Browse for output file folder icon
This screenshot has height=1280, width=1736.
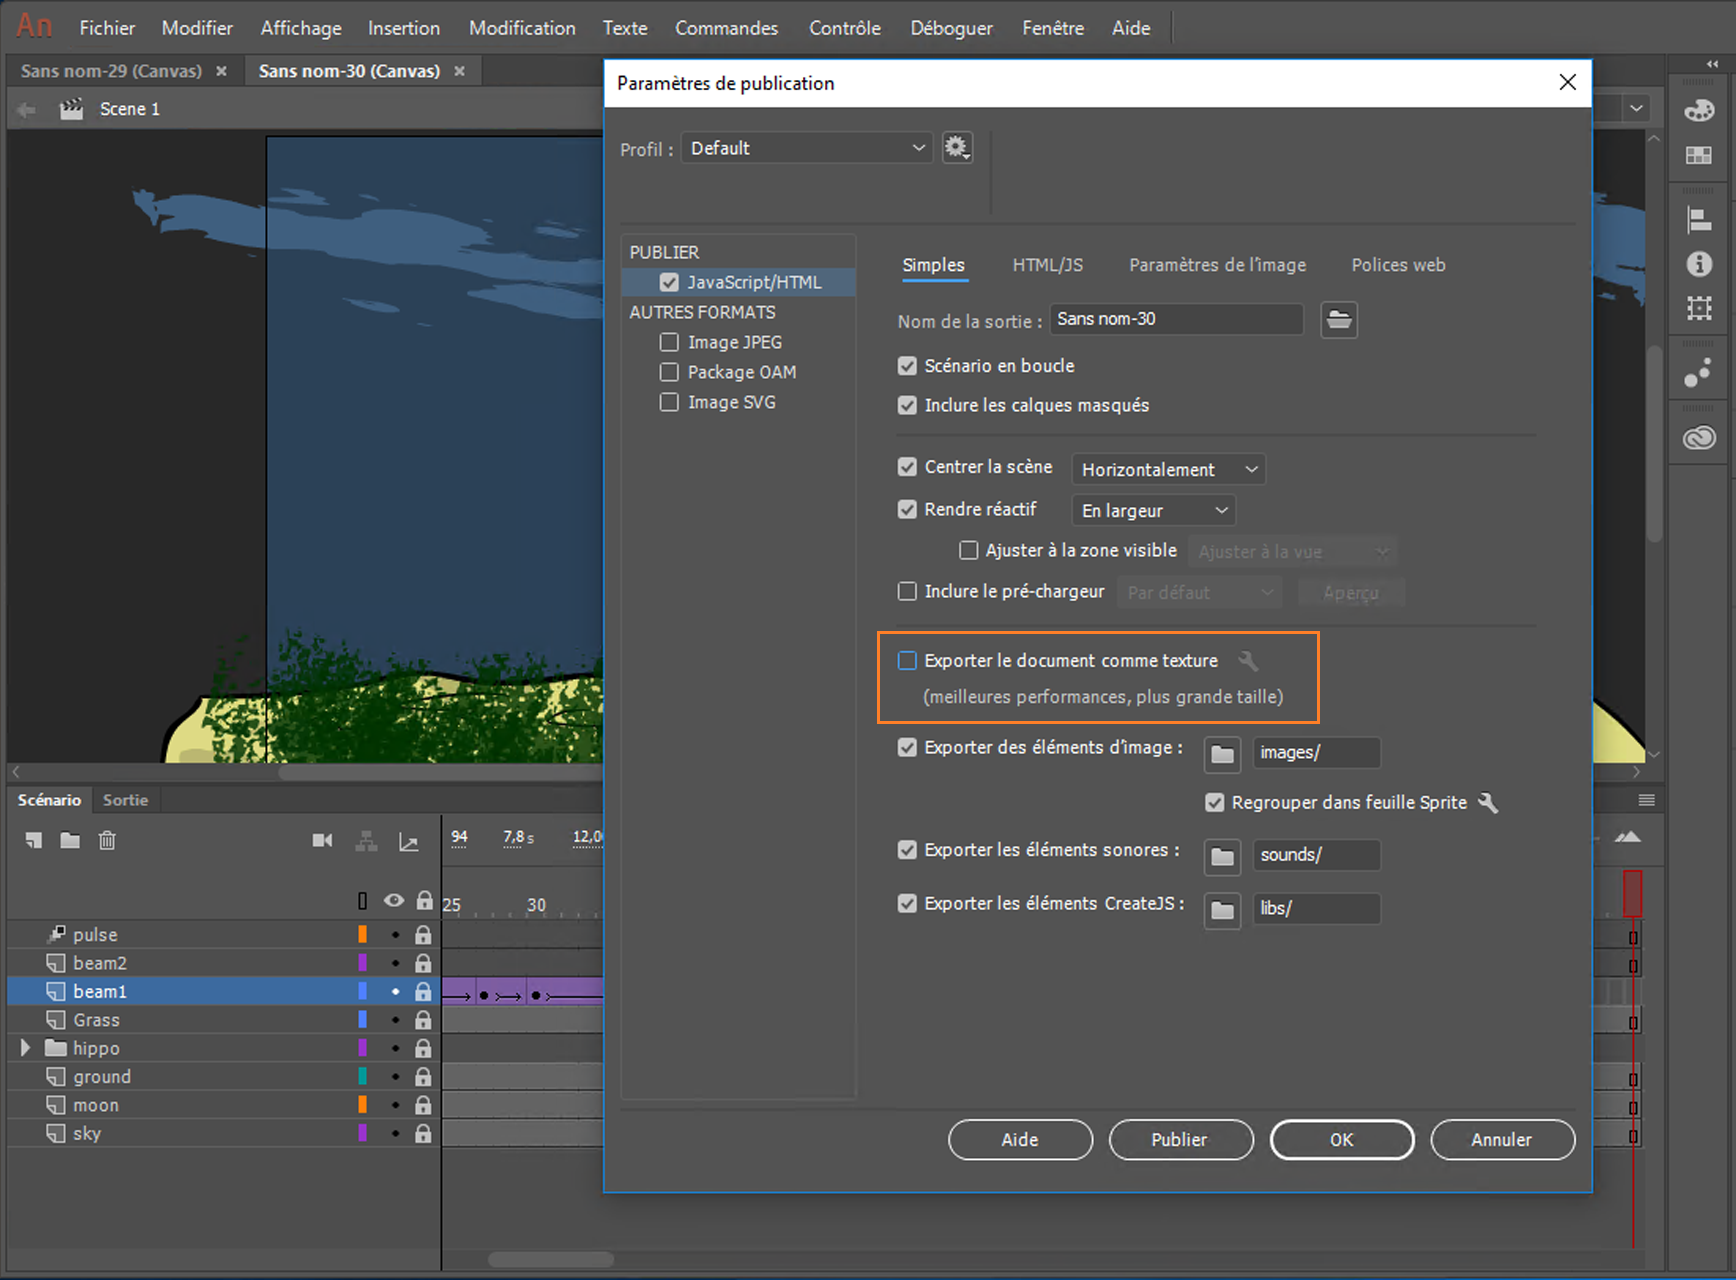click(x=1339, y=320)
